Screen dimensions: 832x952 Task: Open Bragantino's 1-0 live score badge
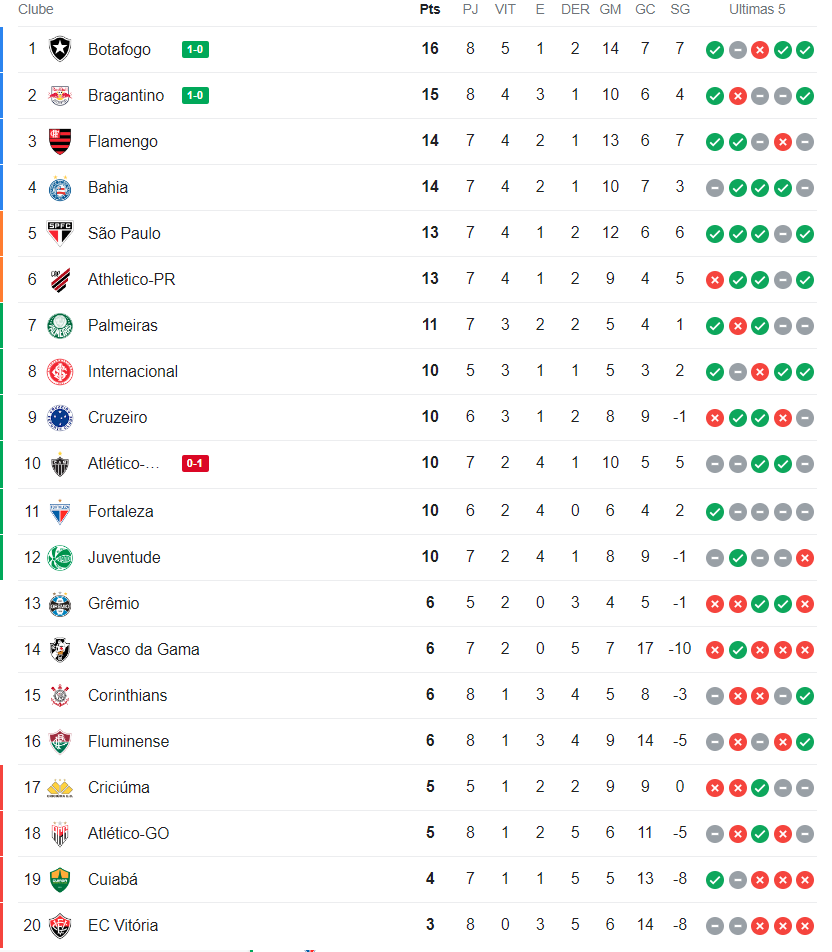195,95
